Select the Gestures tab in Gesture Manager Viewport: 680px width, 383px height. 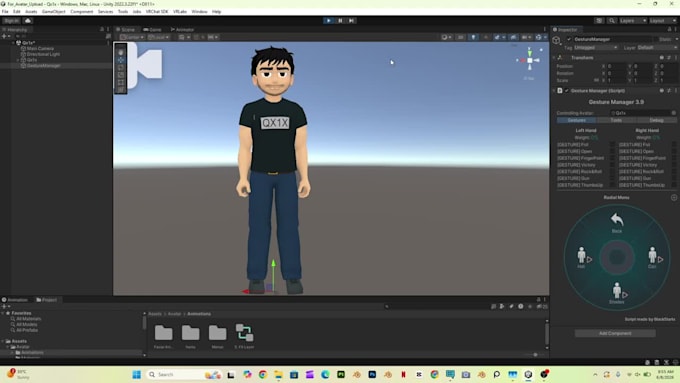point(576,120)
